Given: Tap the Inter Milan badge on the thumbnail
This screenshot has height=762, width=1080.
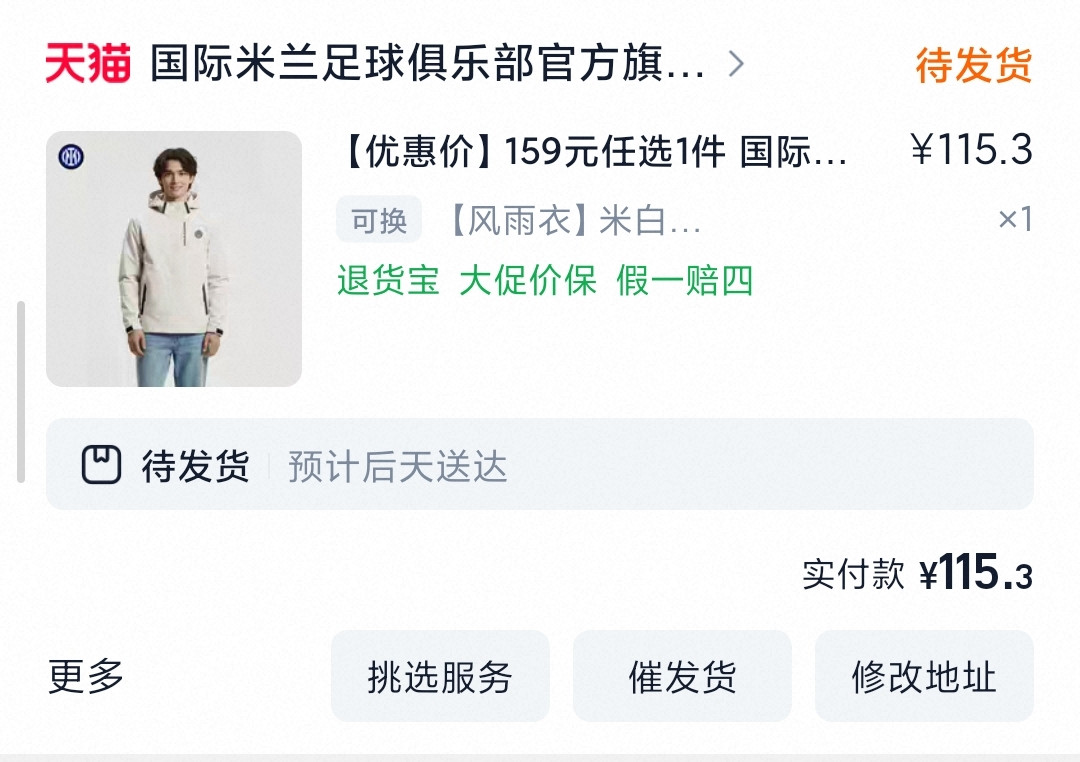Looking at the screenshot, I should (71, 157).
